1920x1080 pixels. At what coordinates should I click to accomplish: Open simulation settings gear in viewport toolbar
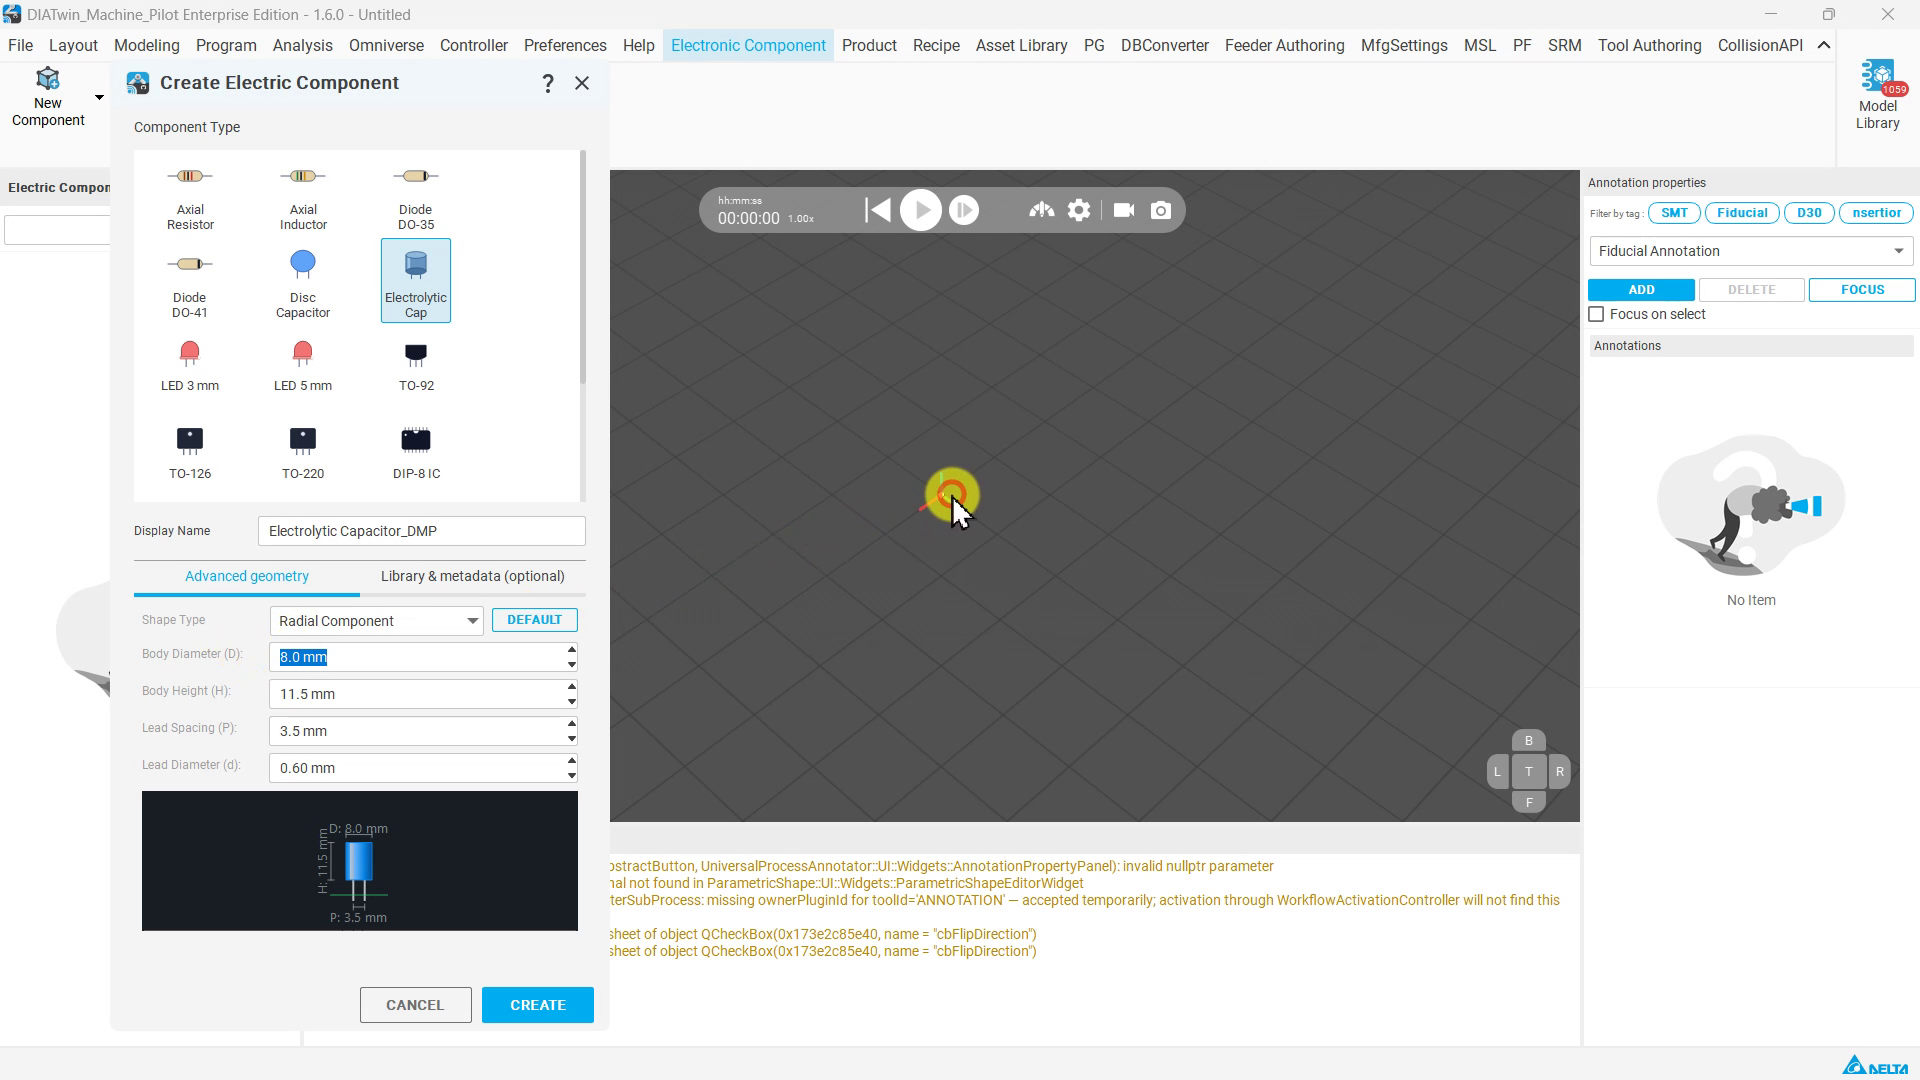1079,210
